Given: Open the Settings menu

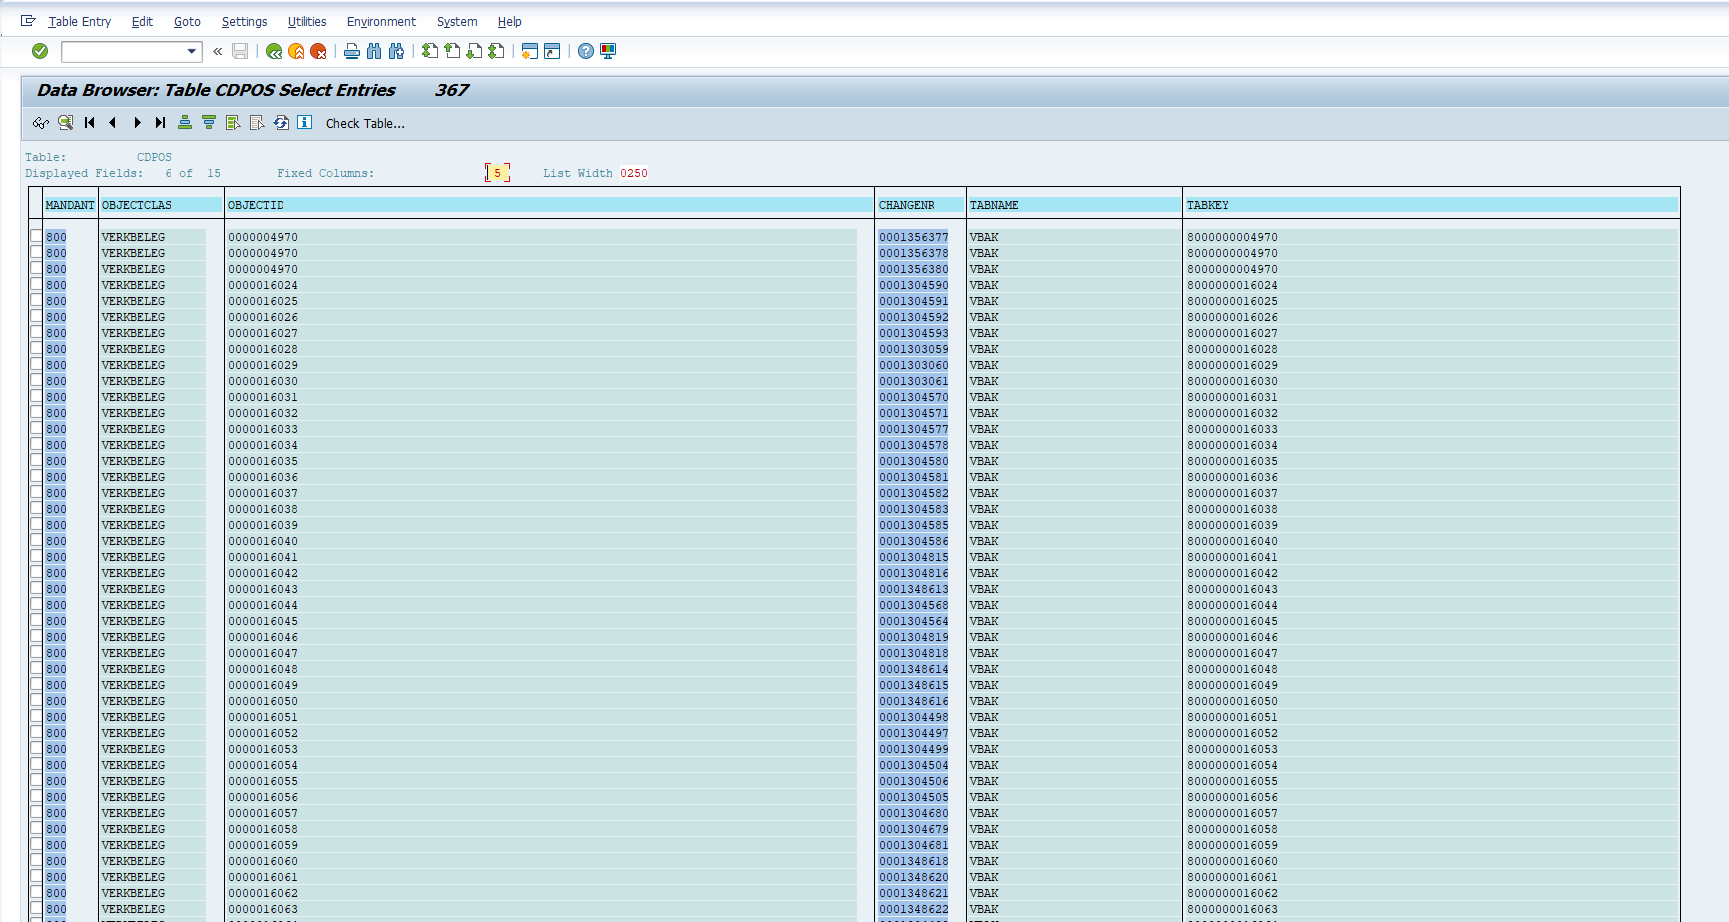Looking at the screenshot, I should click(x=244, y=22).
